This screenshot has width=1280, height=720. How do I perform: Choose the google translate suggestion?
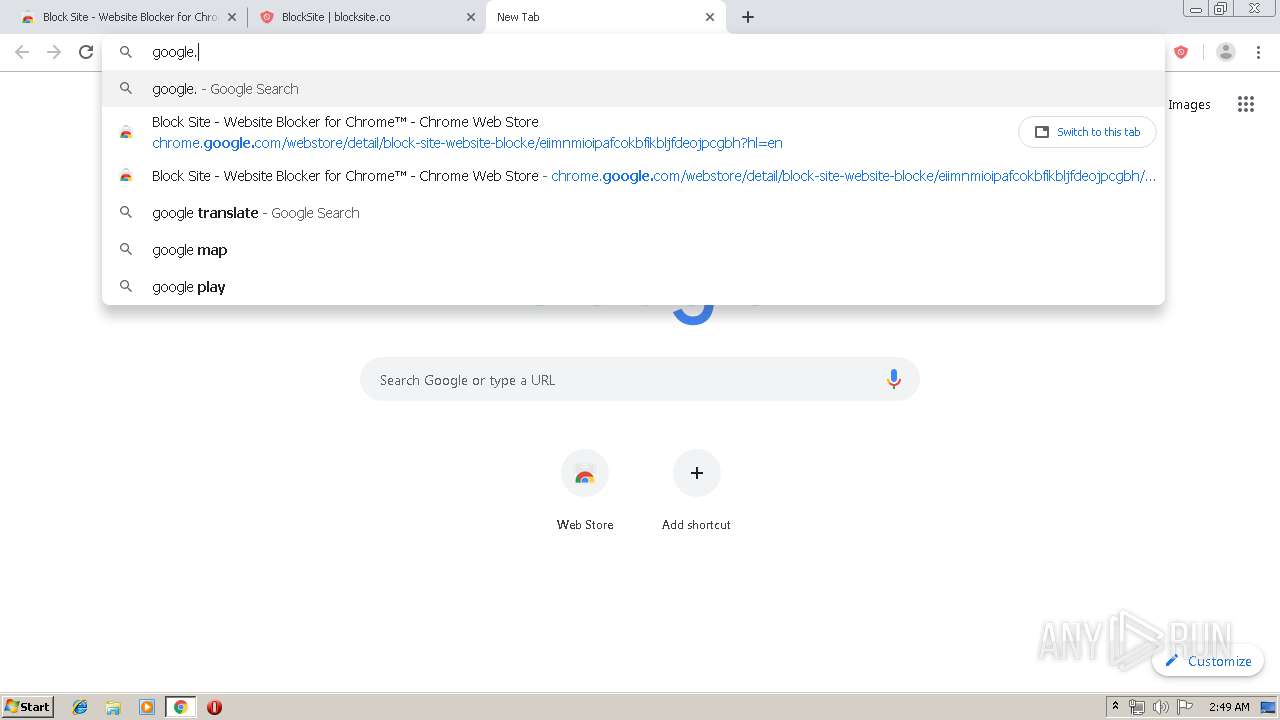(633, 213)
